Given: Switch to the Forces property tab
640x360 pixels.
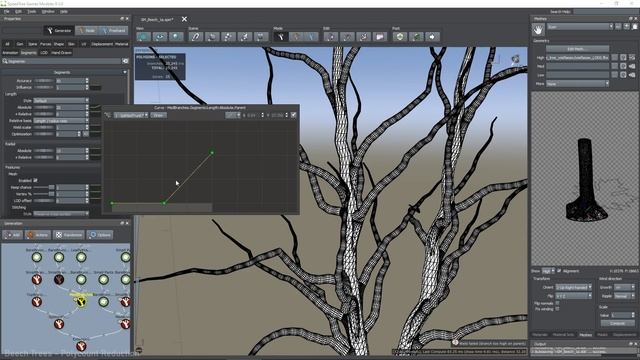Looking at the screenshot, I should pyautogui.click(x=45, y=44).
